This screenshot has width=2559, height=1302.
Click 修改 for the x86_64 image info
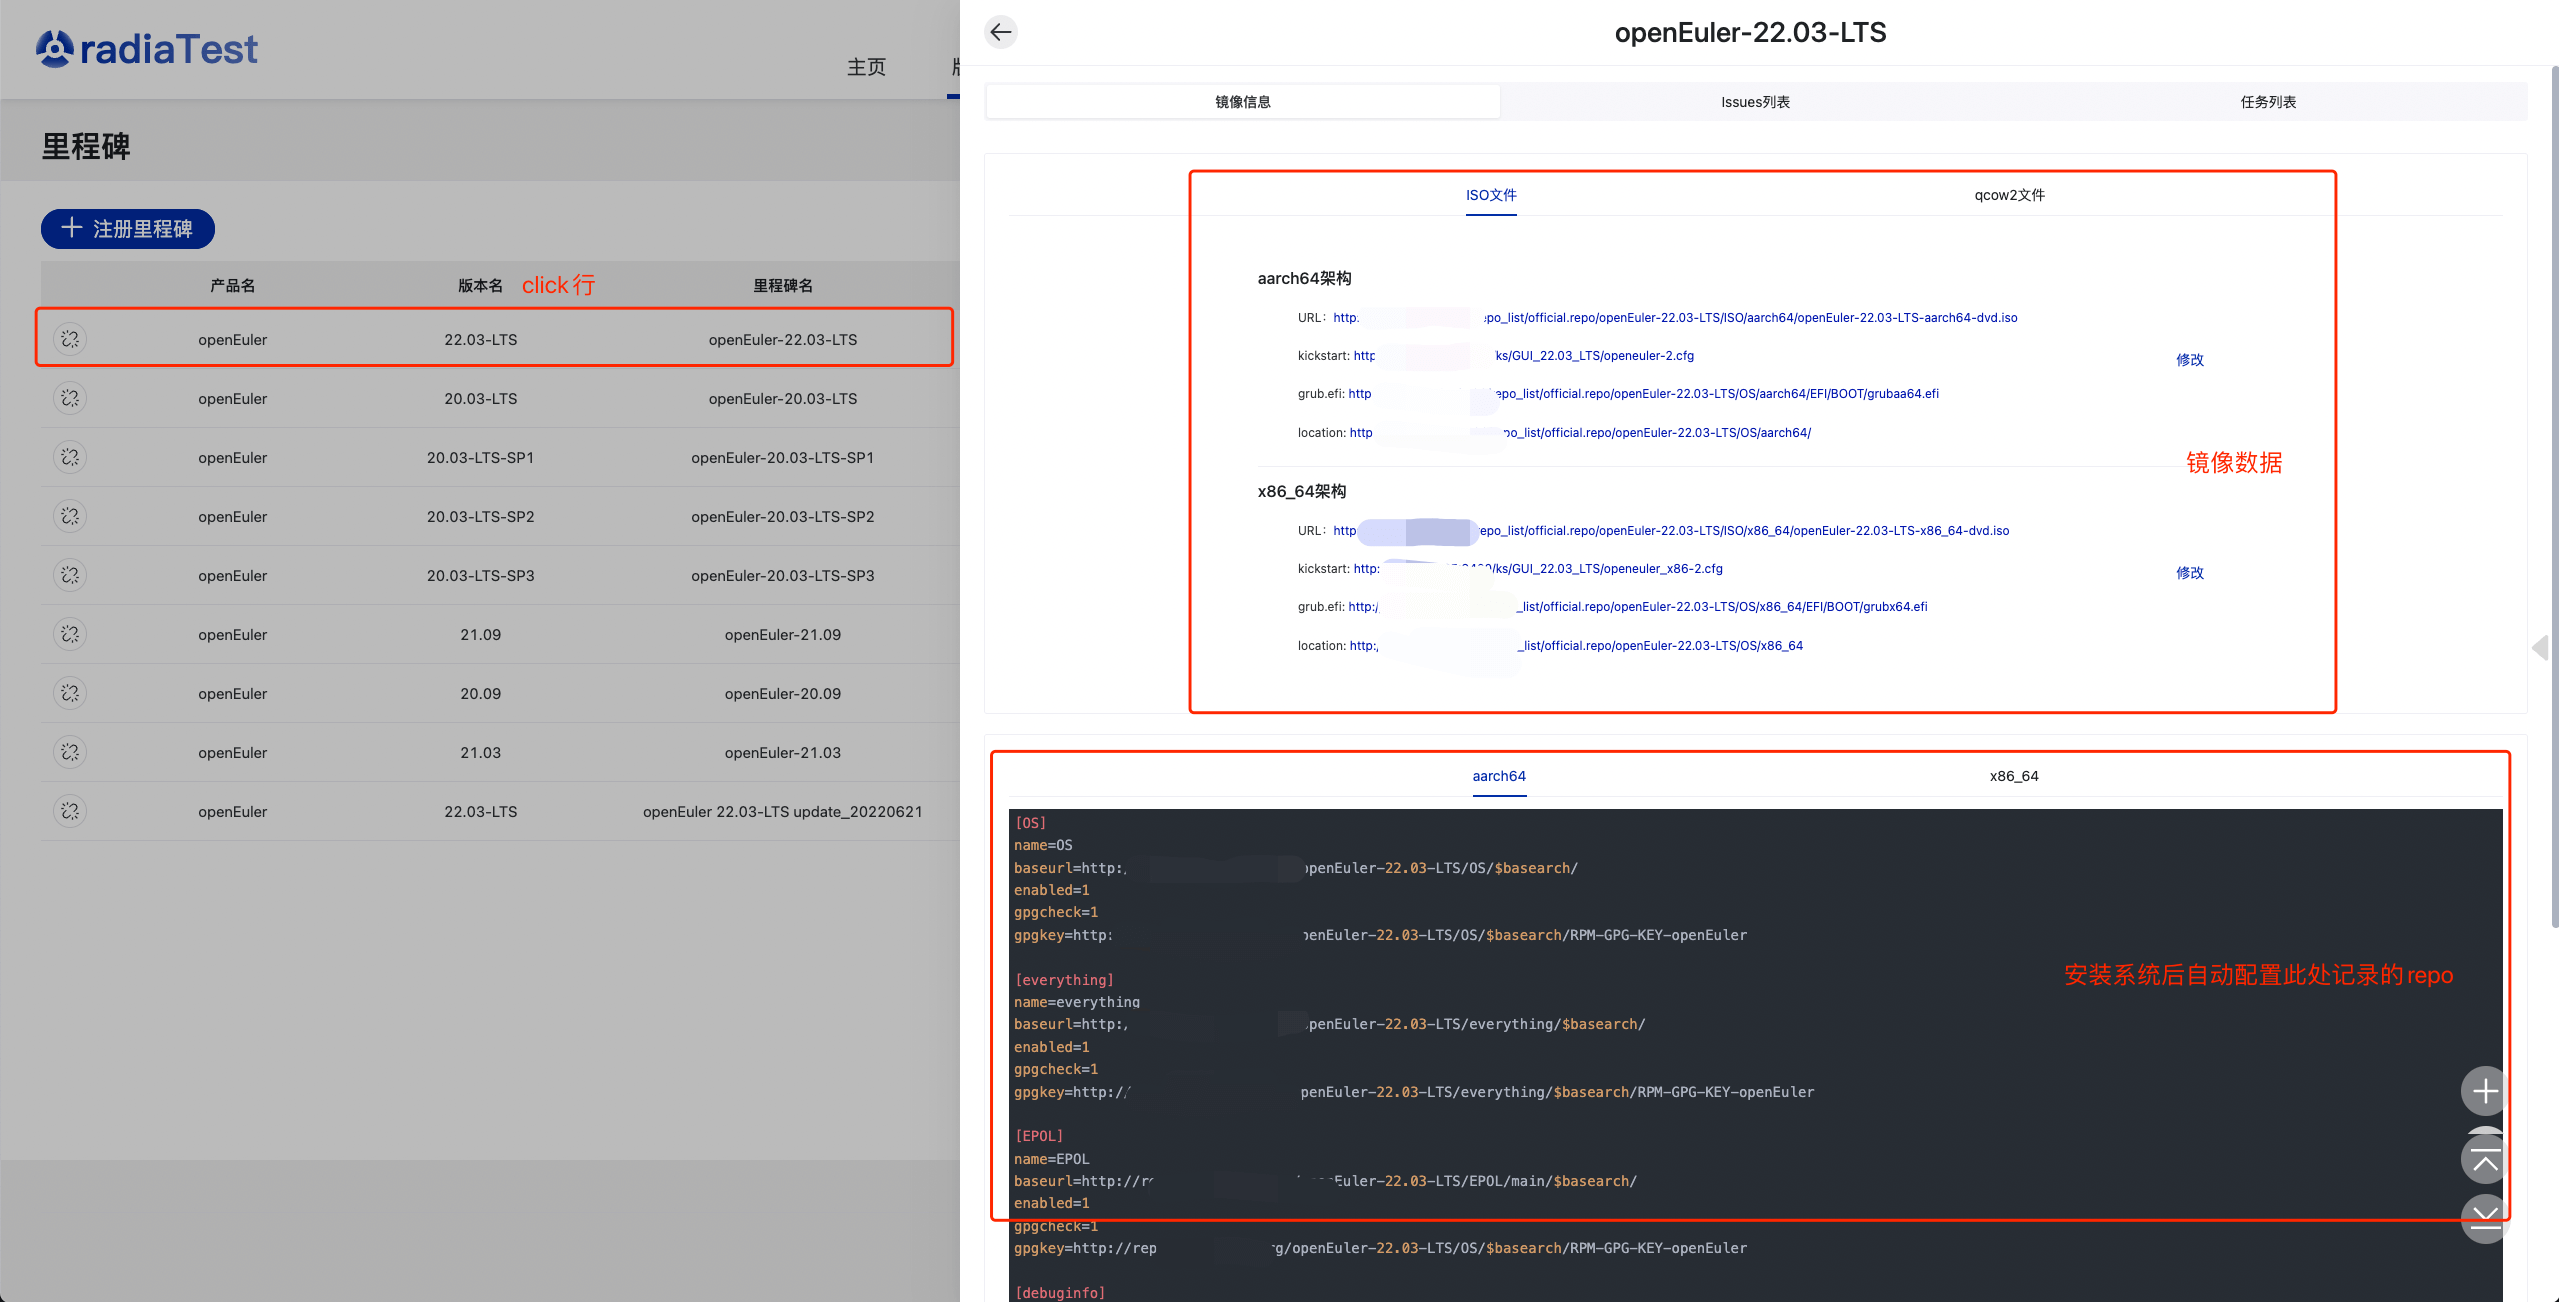point(2189,573)
